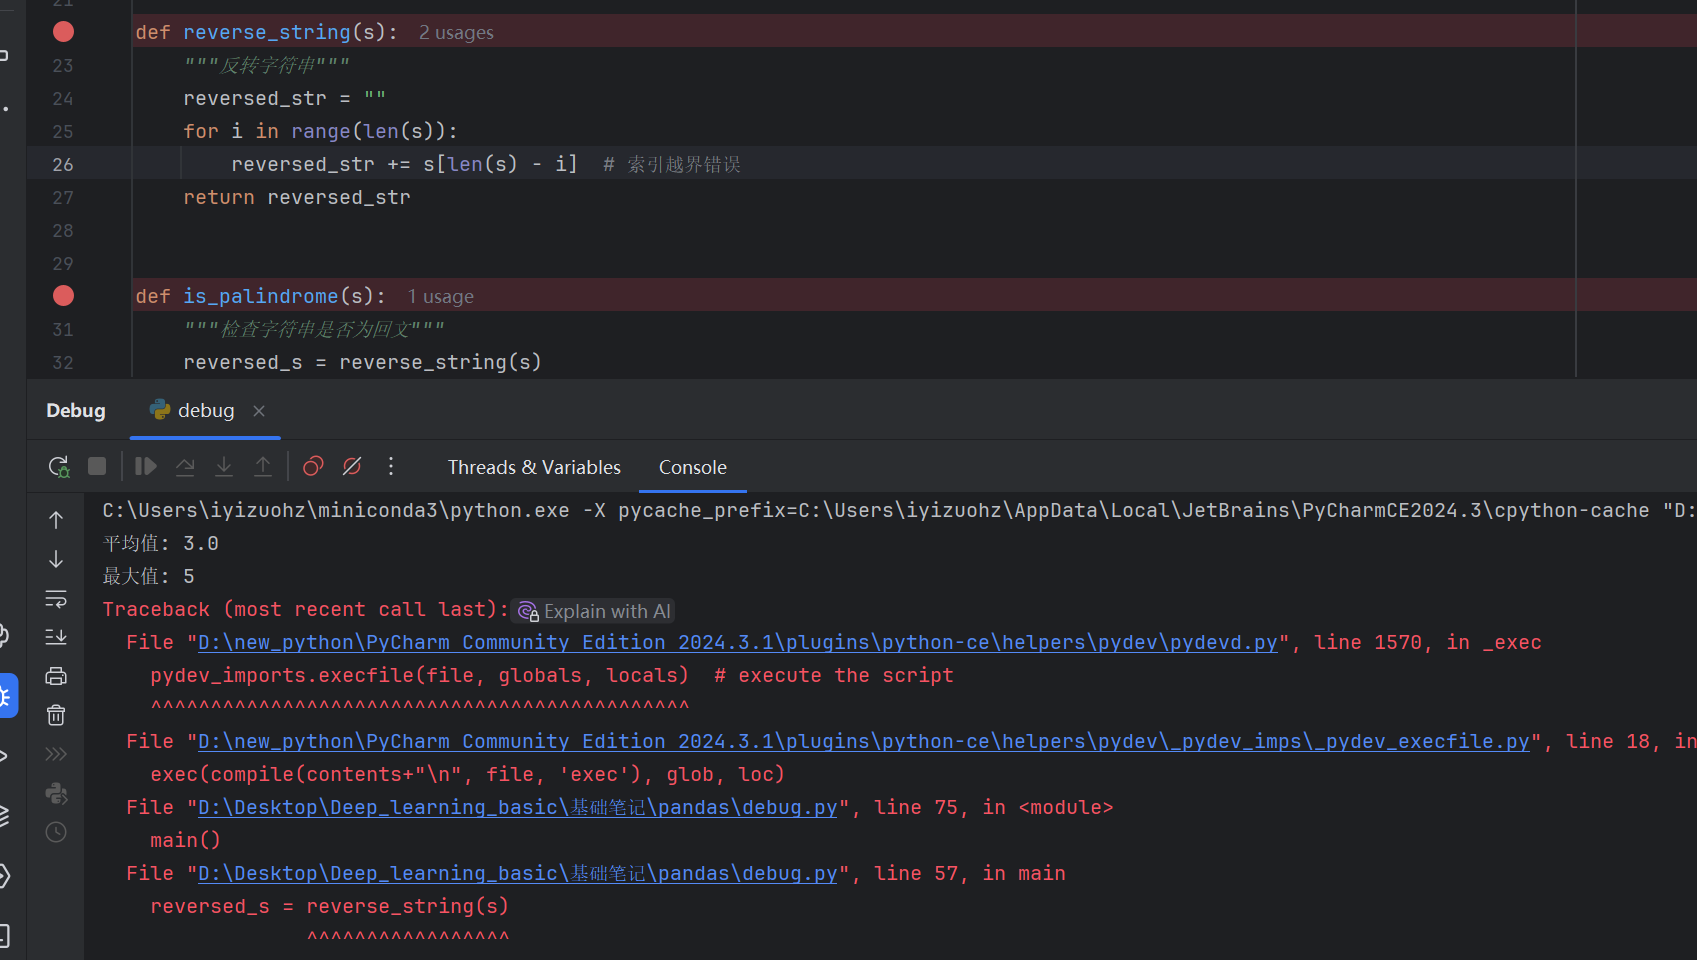Viewport: 1697px width, 960px height.
Task: Switch to the Threads & Variables tab
Action: [534, 467]
